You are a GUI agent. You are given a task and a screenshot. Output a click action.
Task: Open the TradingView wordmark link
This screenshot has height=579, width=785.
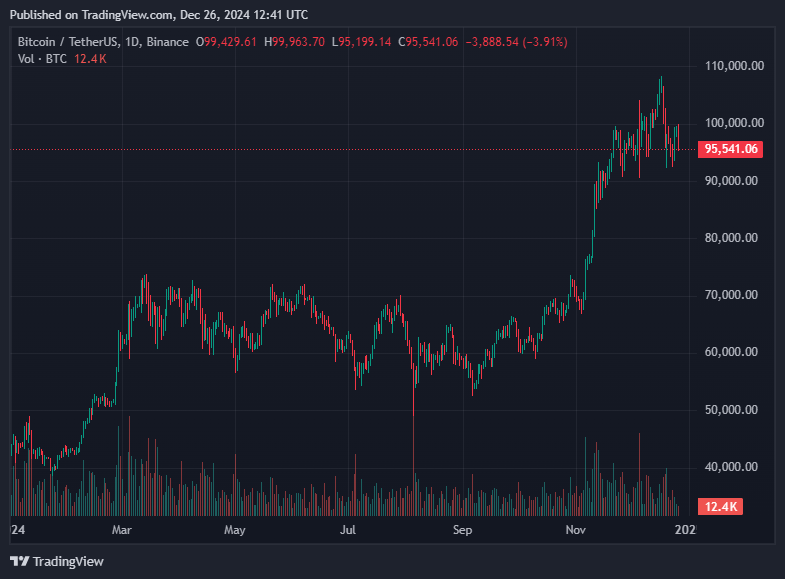68,561
